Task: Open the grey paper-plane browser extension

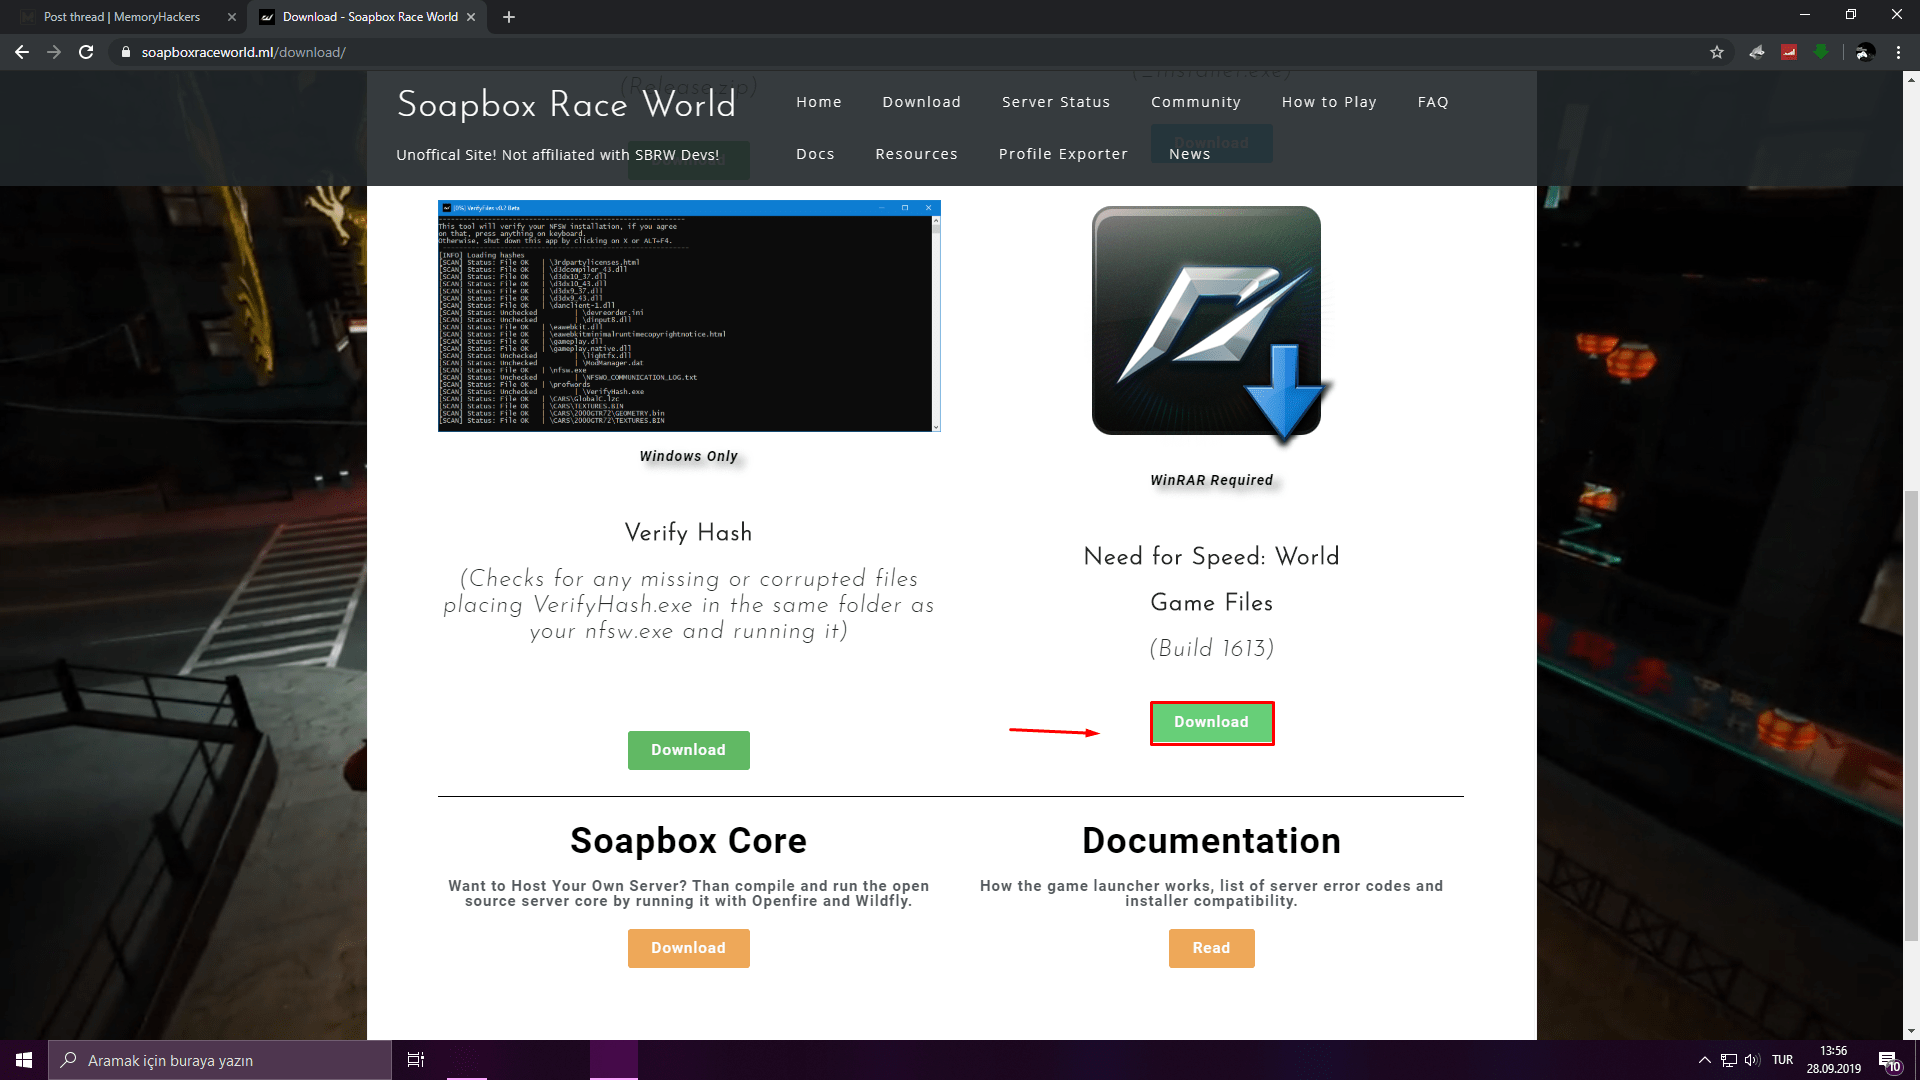Action: click(1757, 52)
